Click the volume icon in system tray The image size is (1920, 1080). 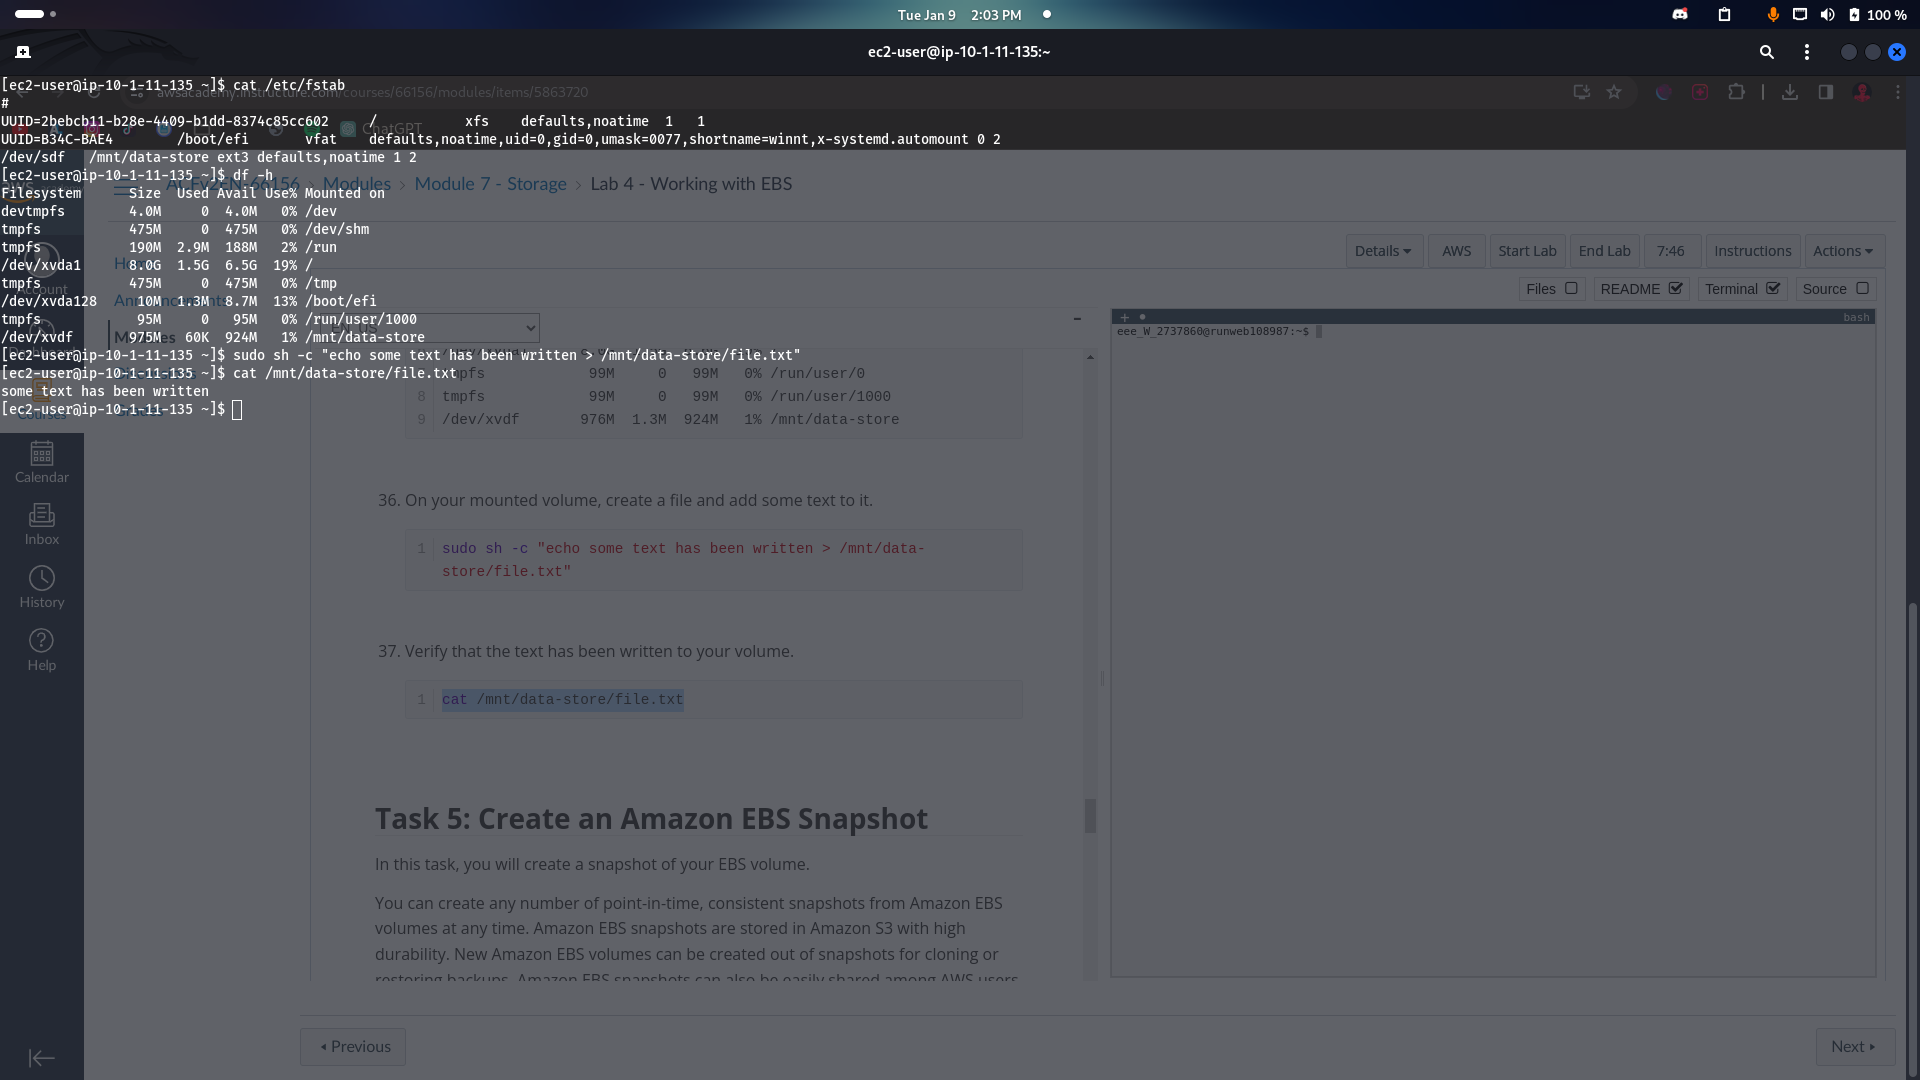(1827, 15)
